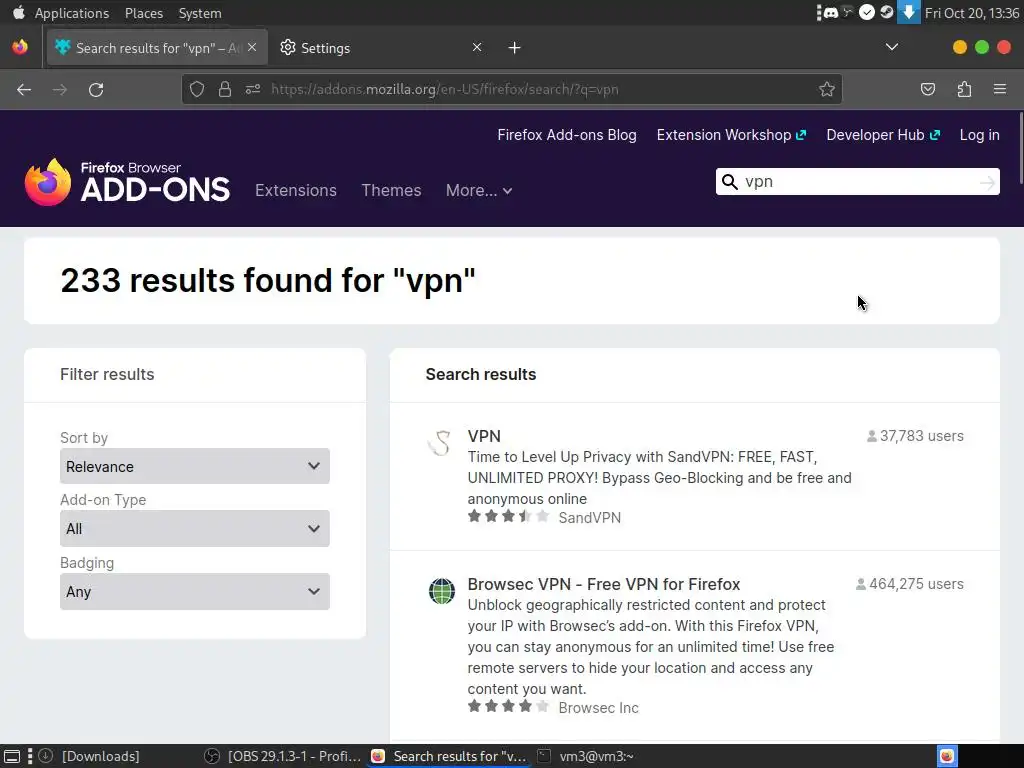The image size is (1024, 768).
Task: Close the Settings tab
Action: point(477,47)
